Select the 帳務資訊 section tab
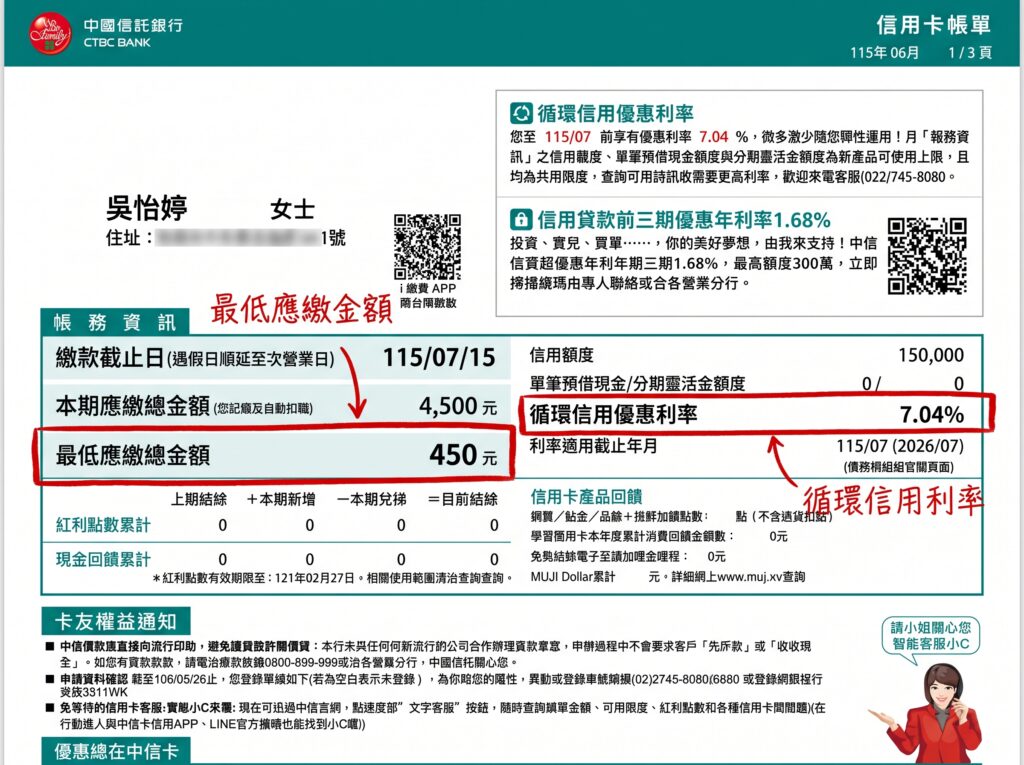1024x765 pixels. pos(115,322)
